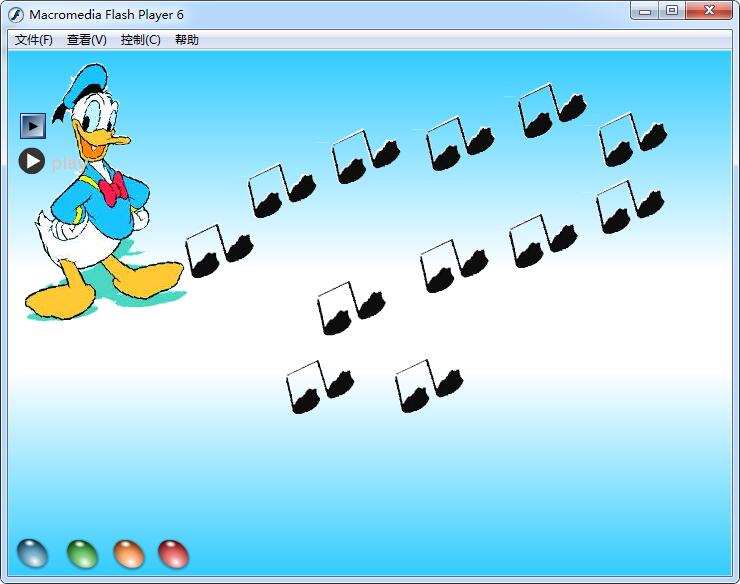Close the Macromedia Flash Player 6 window
This screenshot has width=740, height=584.
click(x=709, y=11)
